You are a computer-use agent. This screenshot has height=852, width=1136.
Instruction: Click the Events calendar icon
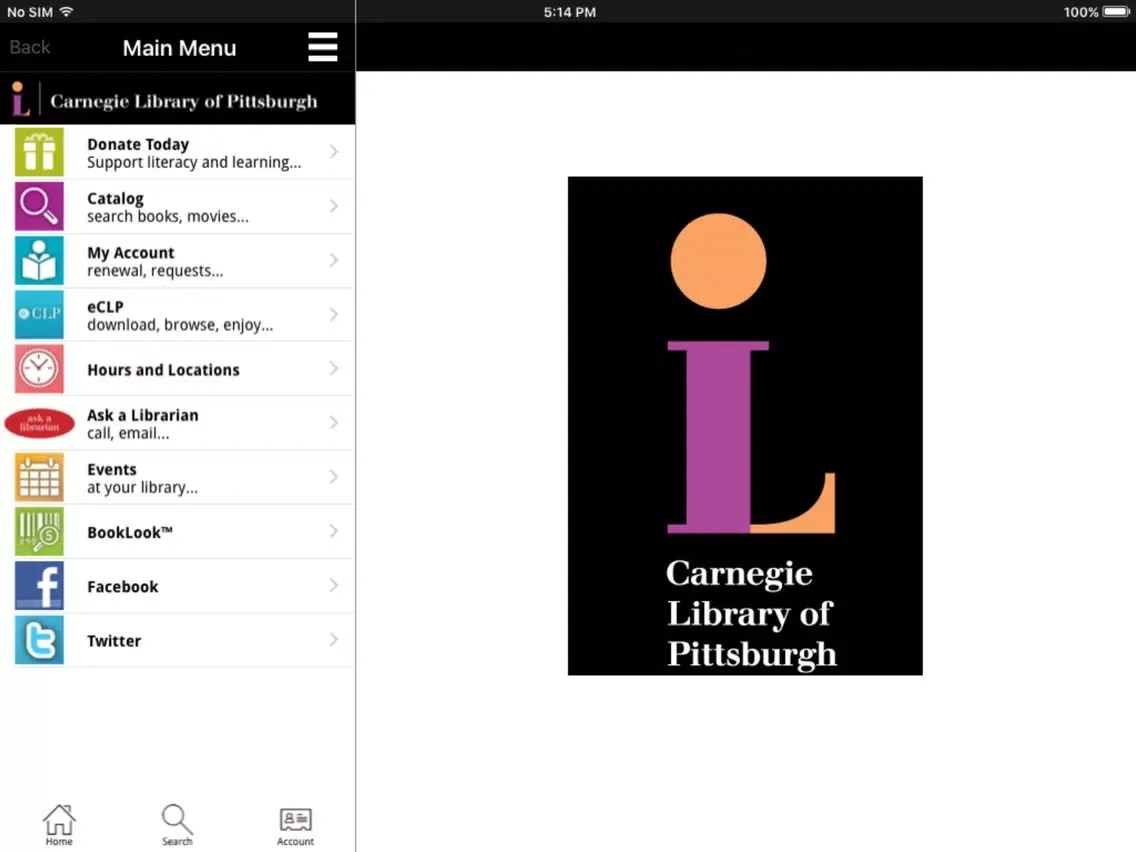click(39, 477)
